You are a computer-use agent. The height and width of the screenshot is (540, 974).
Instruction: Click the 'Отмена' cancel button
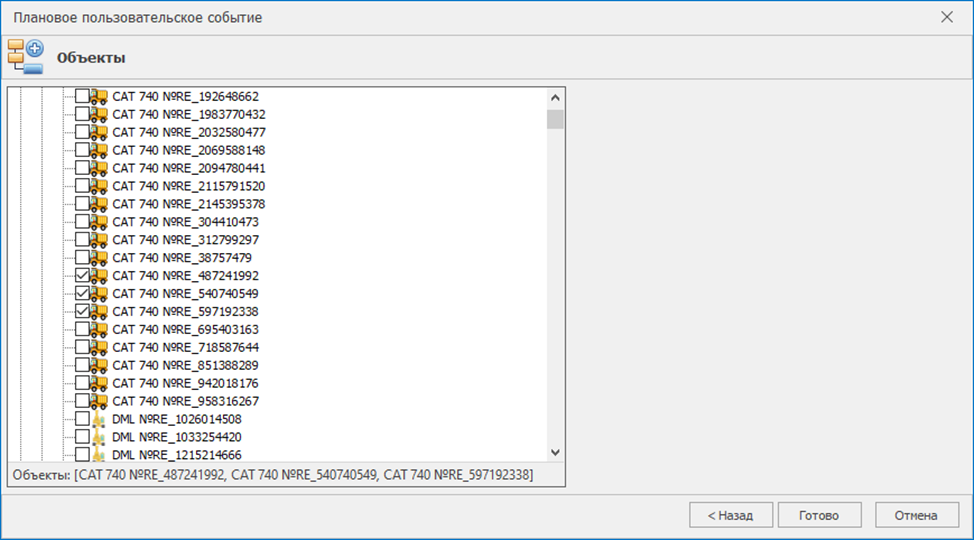916,515
